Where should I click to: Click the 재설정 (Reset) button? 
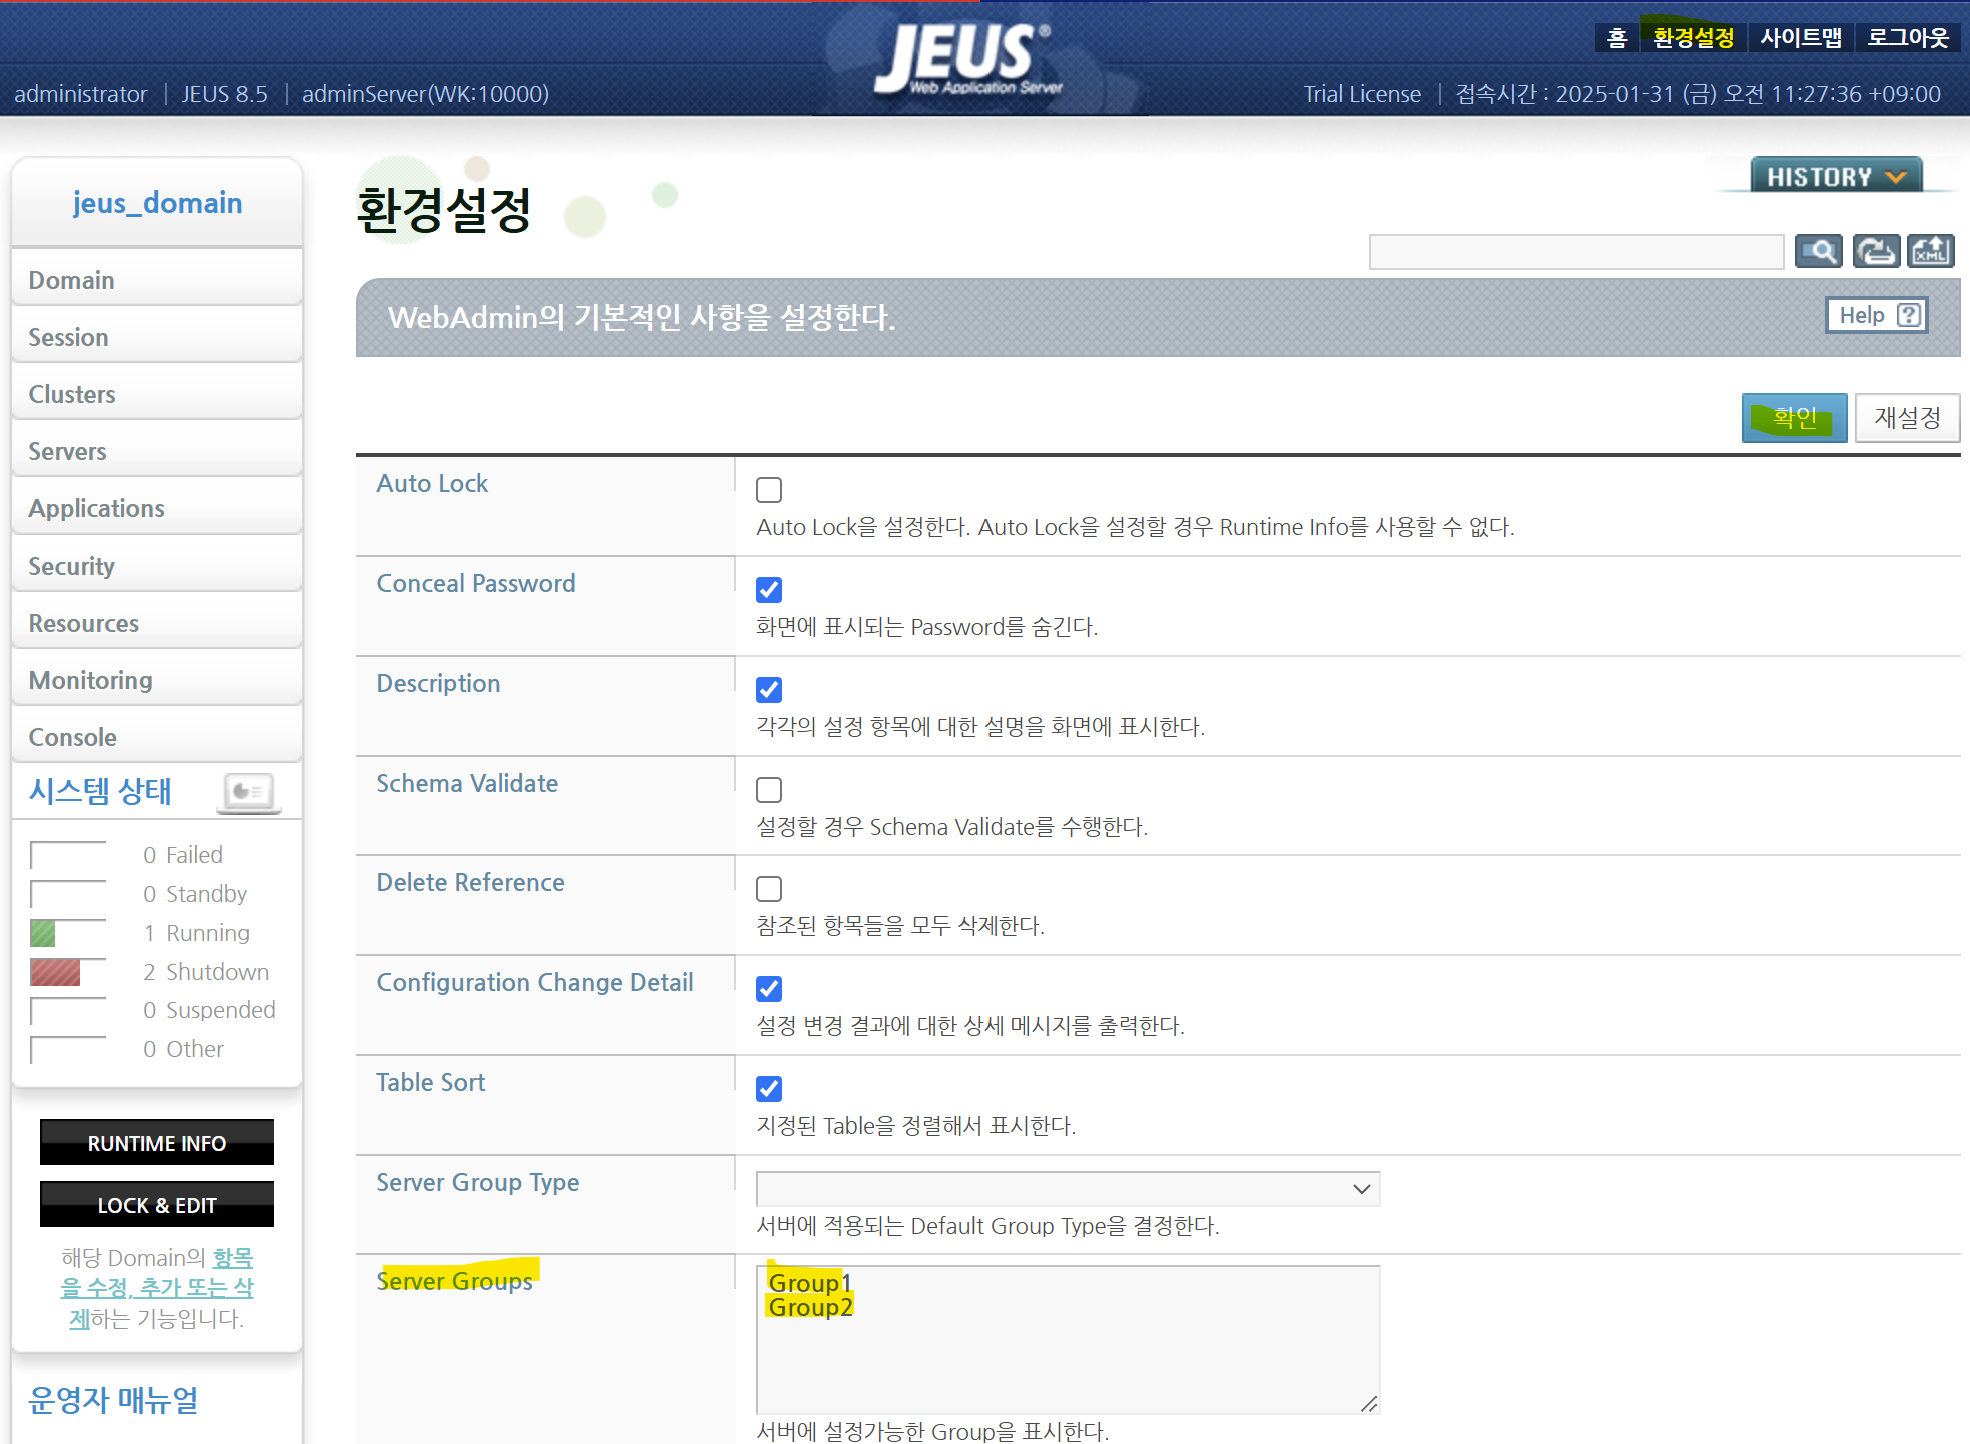coord(1907,417)
